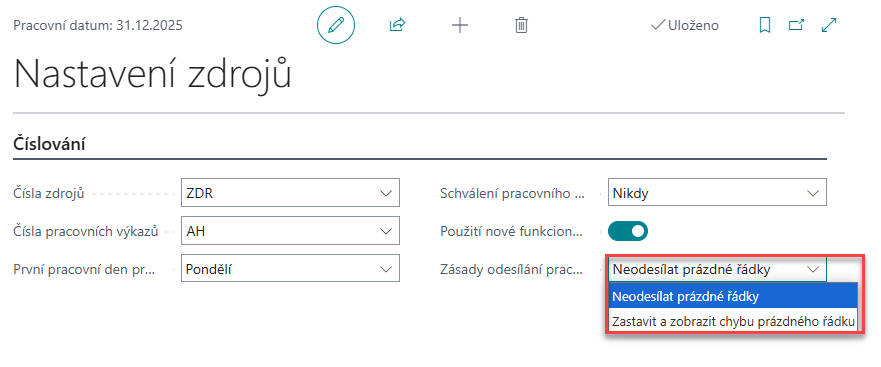
Task: Toggle the Použití nové funkcion... switch
Action: (x=628, y=231)
